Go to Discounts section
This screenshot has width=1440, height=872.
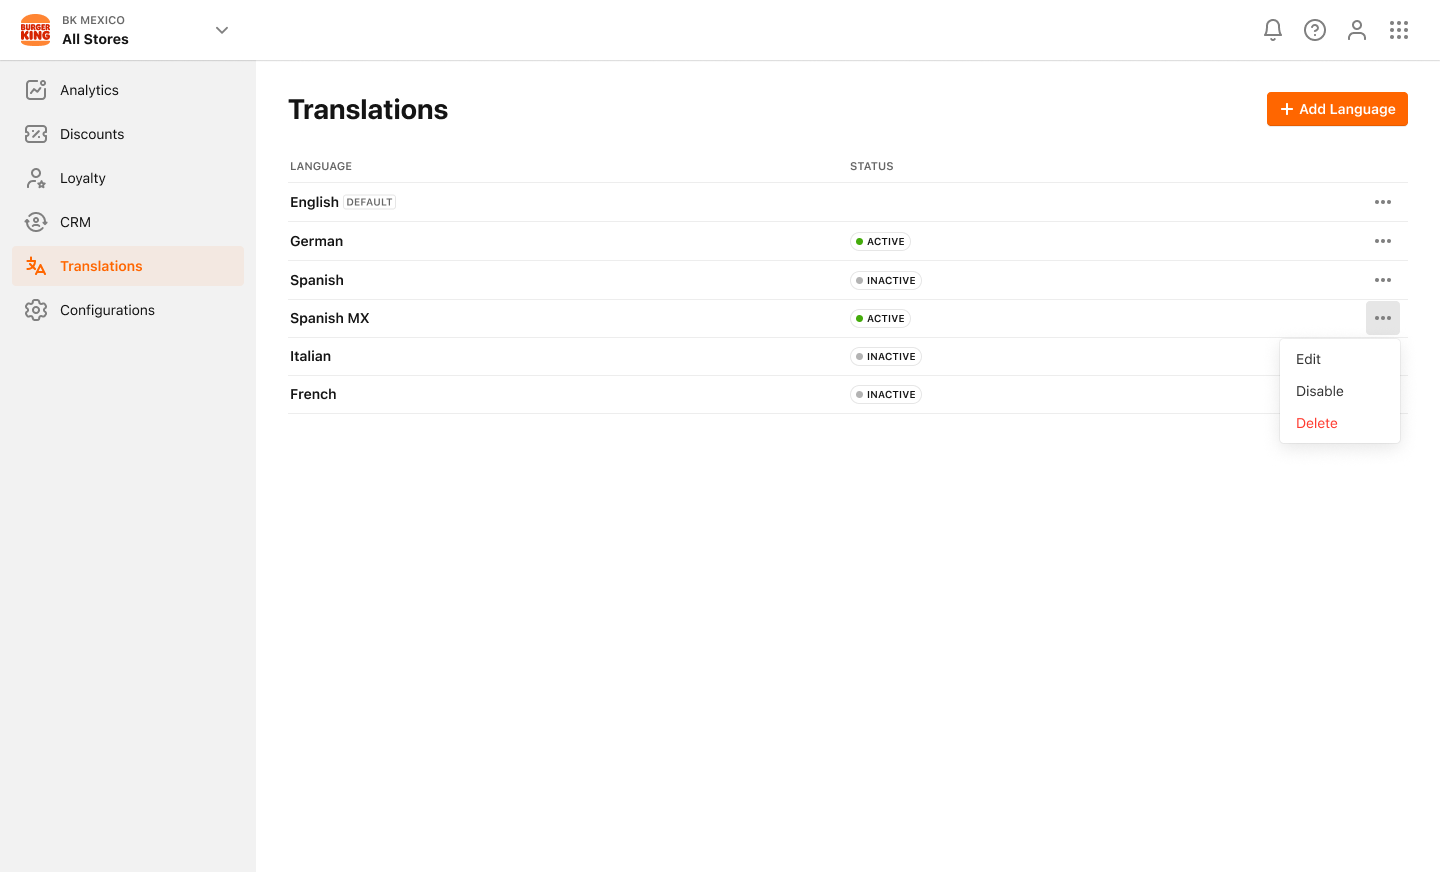(128, 134)
